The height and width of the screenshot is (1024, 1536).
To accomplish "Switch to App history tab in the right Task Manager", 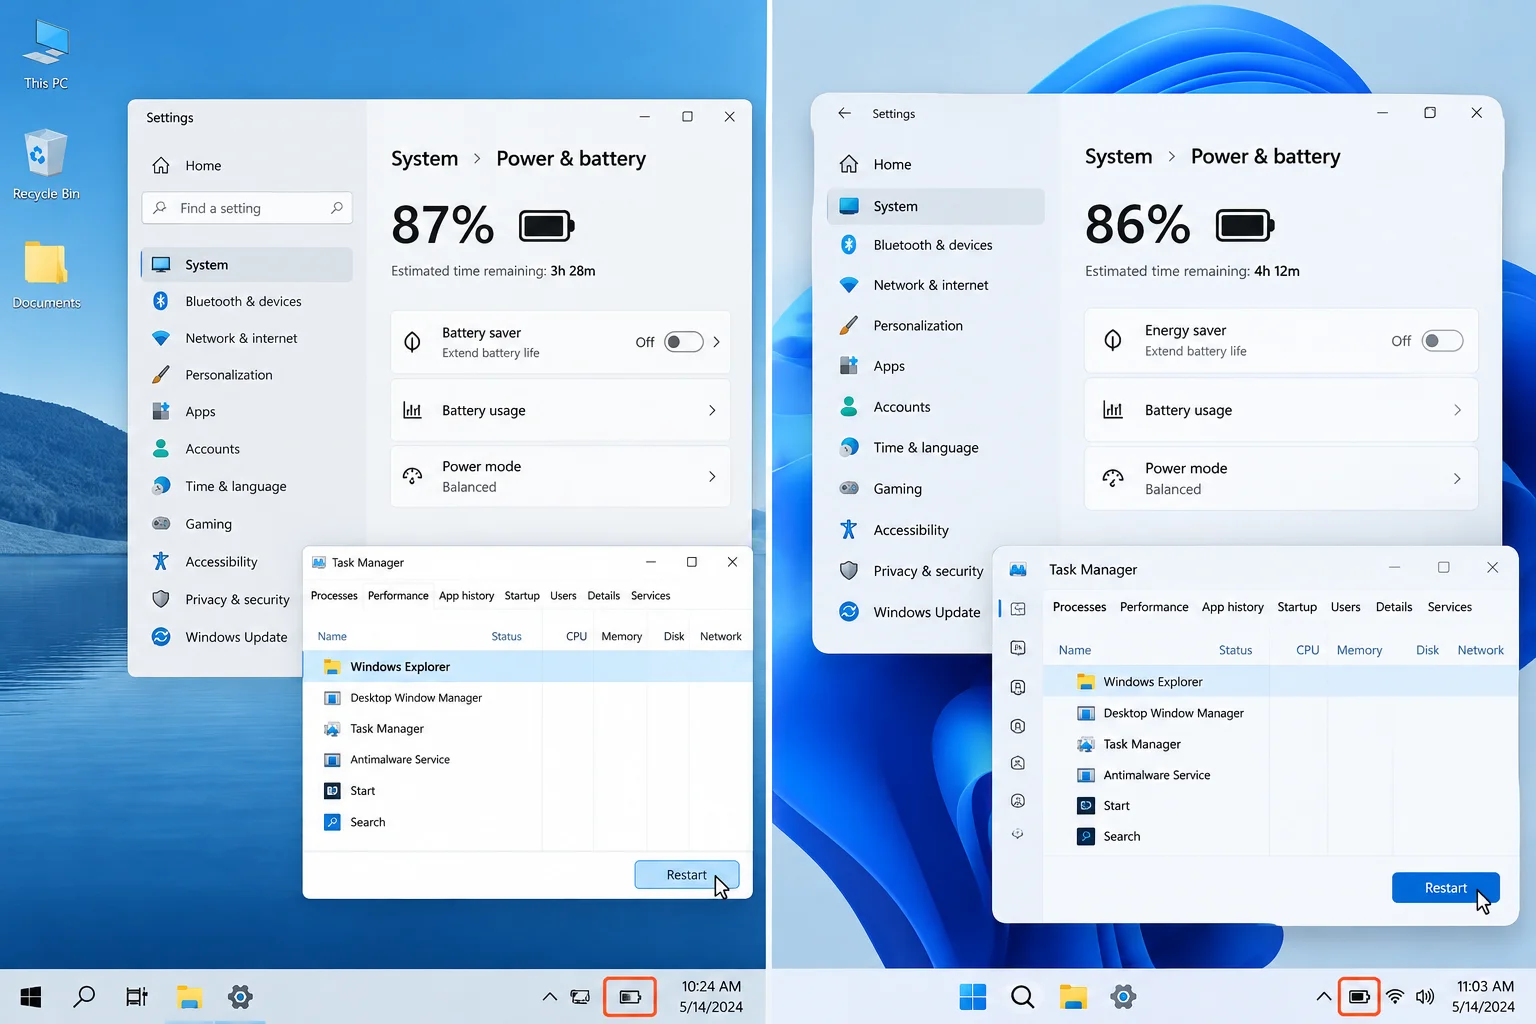I will click(1232, 607).
